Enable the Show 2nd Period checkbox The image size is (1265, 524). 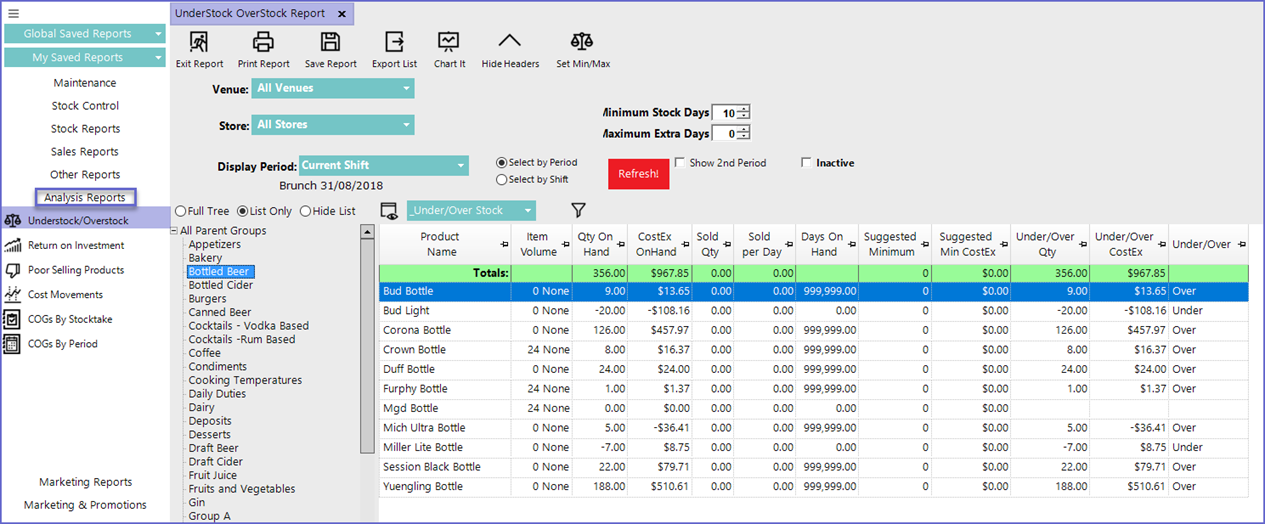coord(680,163)
